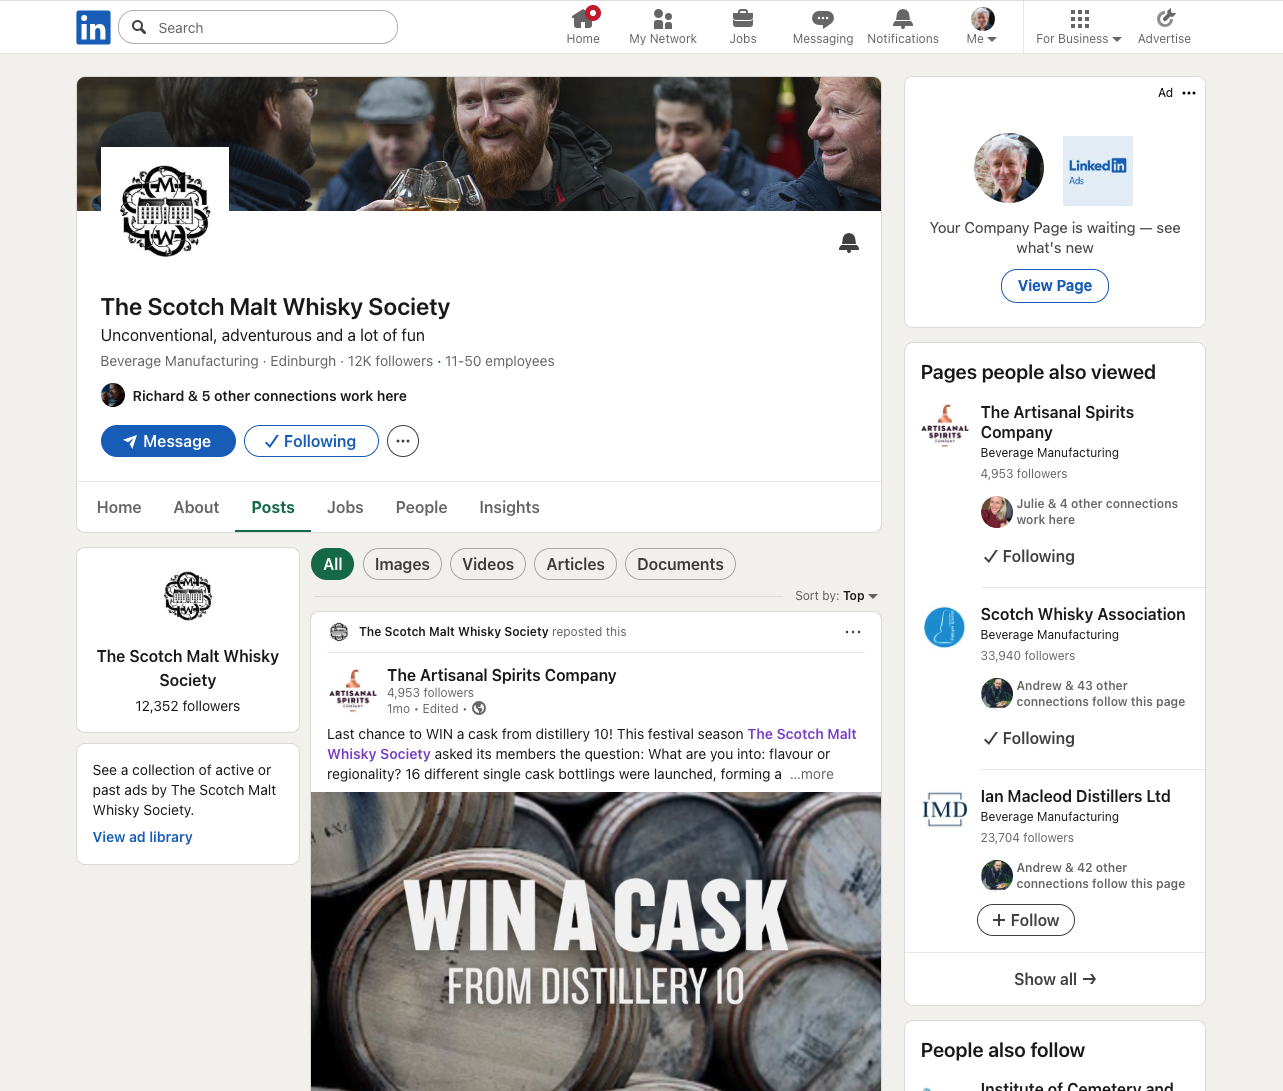Open Scotch Whisky Association page title
The width and height of the screenshot is (1283, 1091).
coord(1083,614)
